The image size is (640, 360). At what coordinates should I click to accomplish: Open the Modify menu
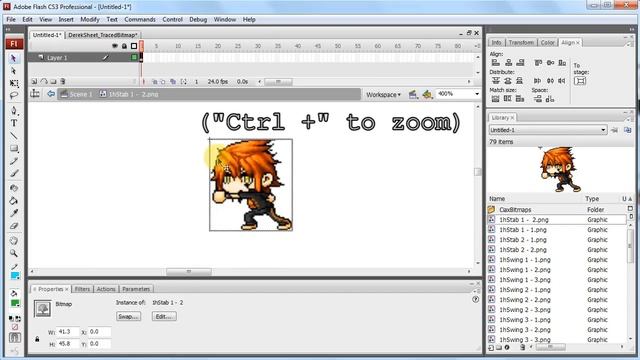(x=90, y=19)
